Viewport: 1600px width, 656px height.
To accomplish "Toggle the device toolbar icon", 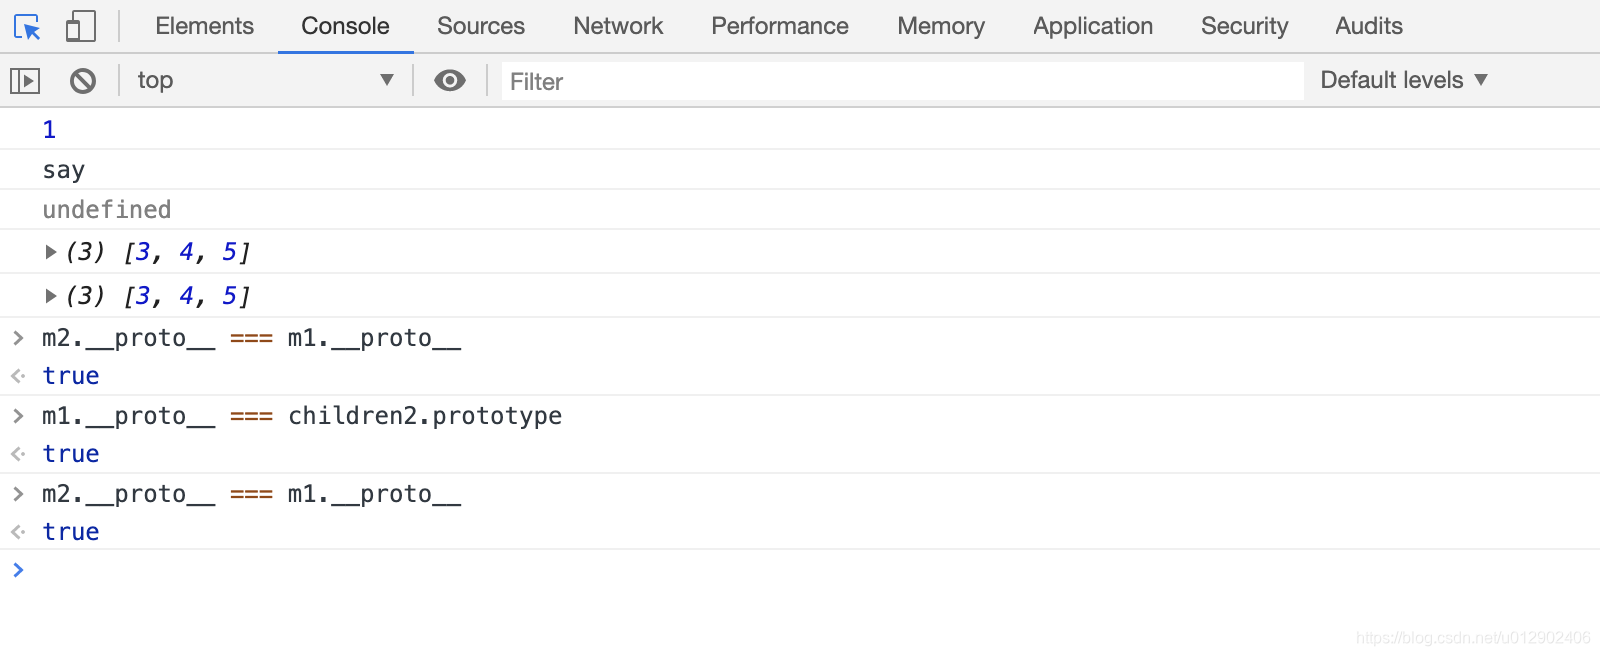I will pyautogui.click(x=80, y=26).
